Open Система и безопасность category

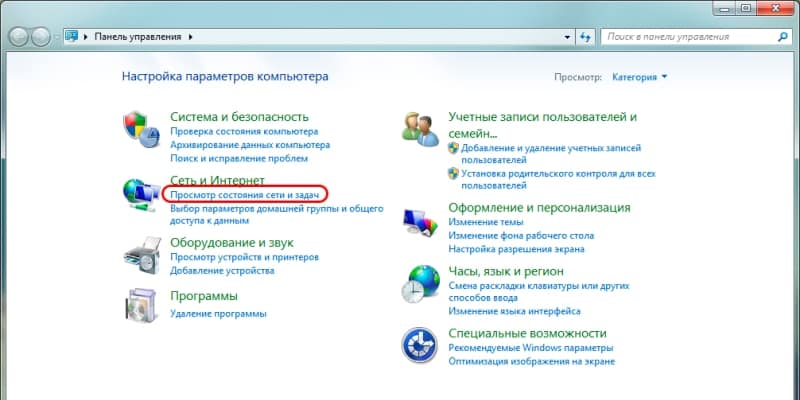(x=239, y=117)
